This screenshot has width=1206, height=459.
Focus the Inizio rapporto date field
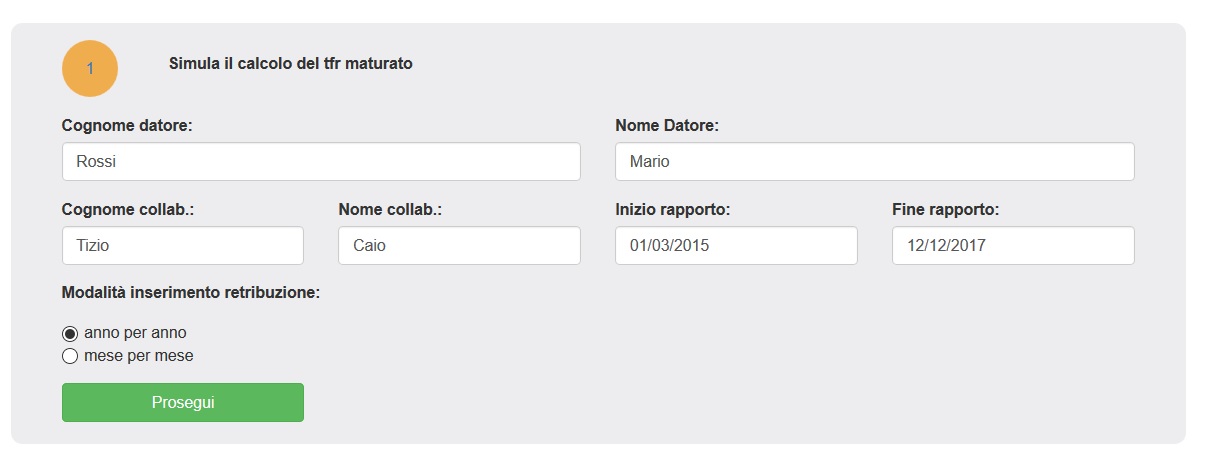735,246
